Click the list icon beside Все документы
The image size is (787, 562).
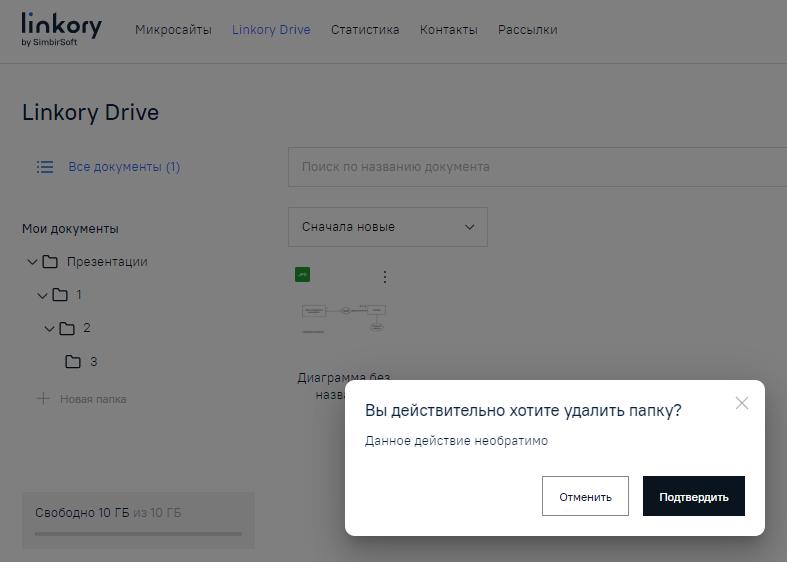(x=45, y=167)
